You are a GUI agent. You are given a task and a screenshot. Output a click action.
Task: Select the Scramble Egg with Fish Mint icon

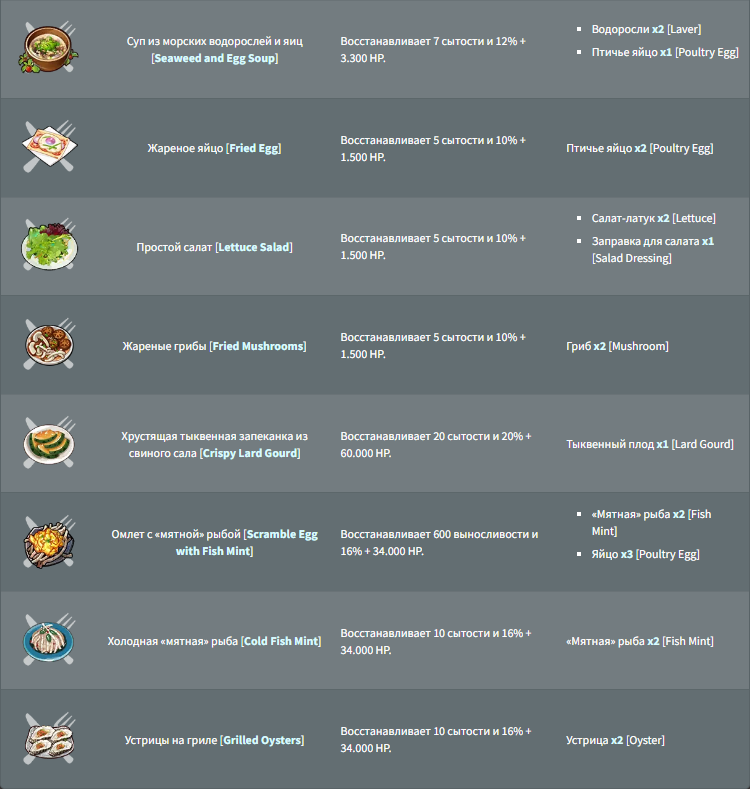pos(49,542)
